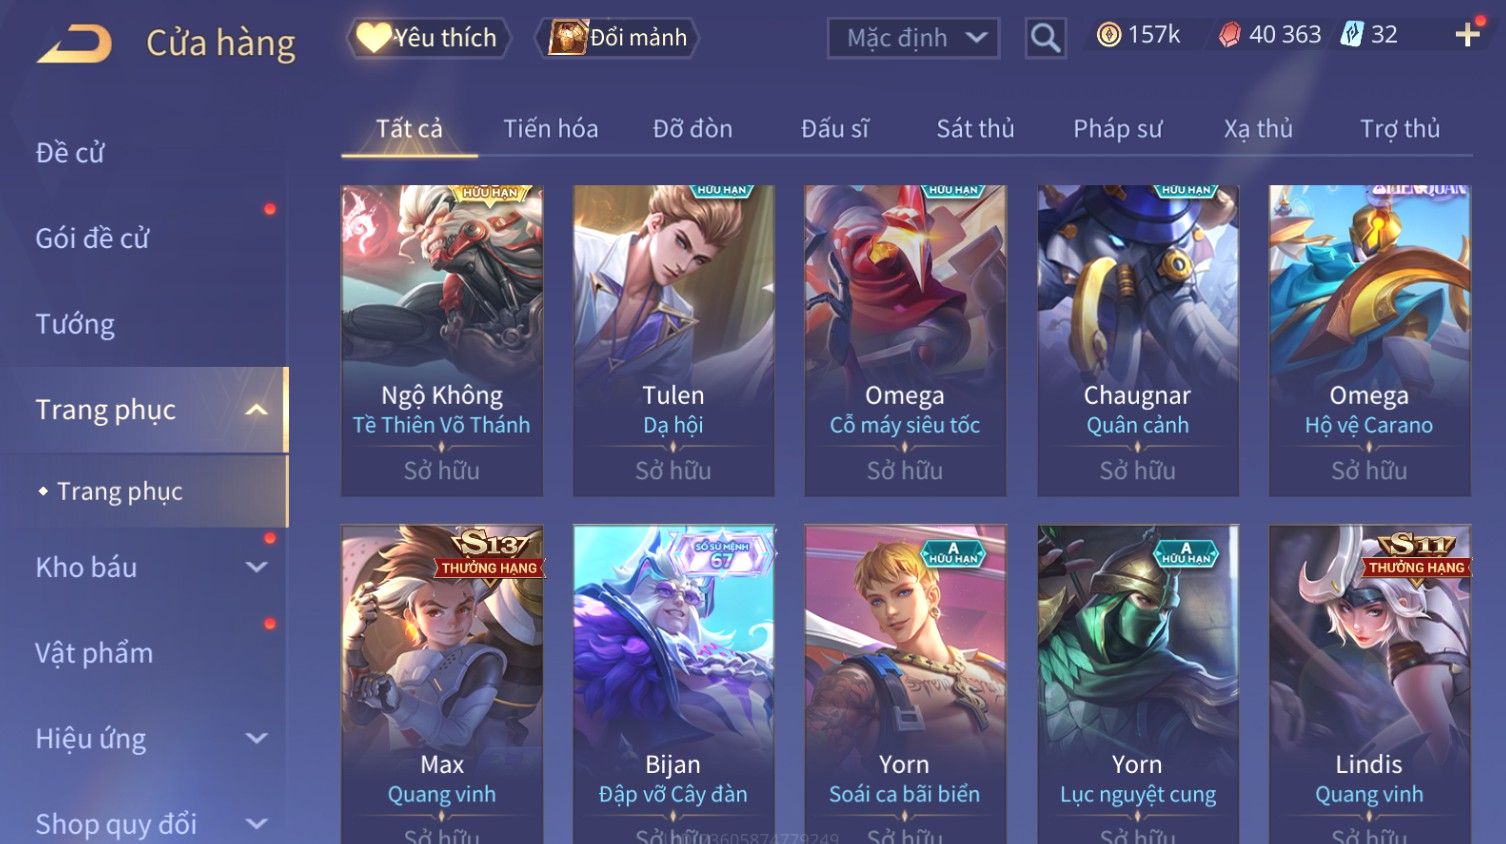
Task: Expand the Kho báu sidebar section
Action: [256, 567]
